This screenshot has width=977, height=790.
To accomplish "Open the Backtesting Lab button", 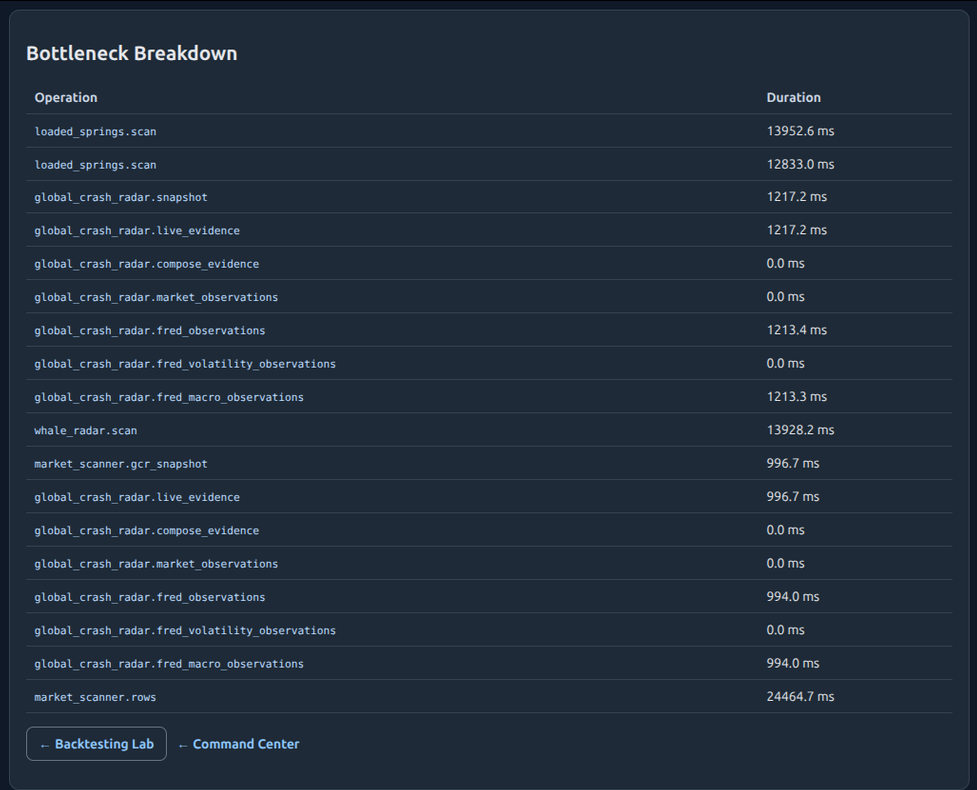I will pyautogui.click(x=96, y=743).
